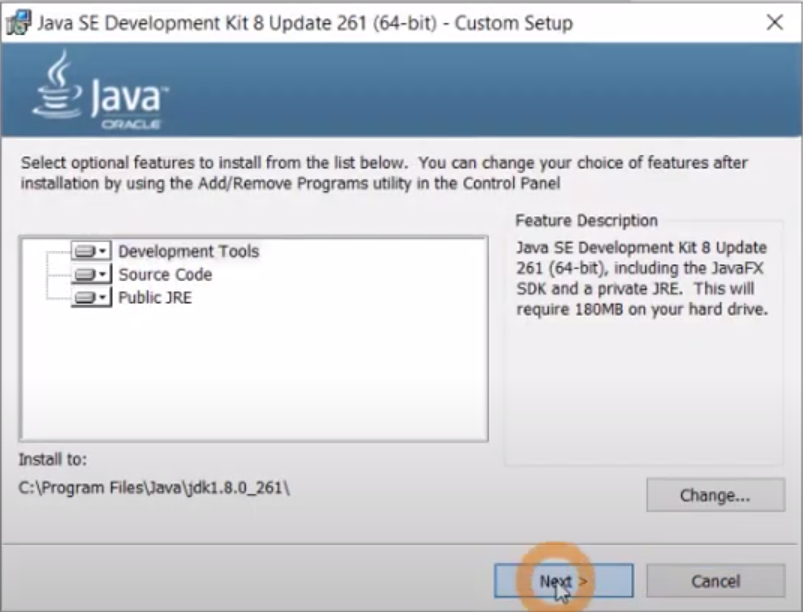The height and width of the screenshot is (612, 803).
Task: Select the Development Tools tree item
Action: coord(188,251)
